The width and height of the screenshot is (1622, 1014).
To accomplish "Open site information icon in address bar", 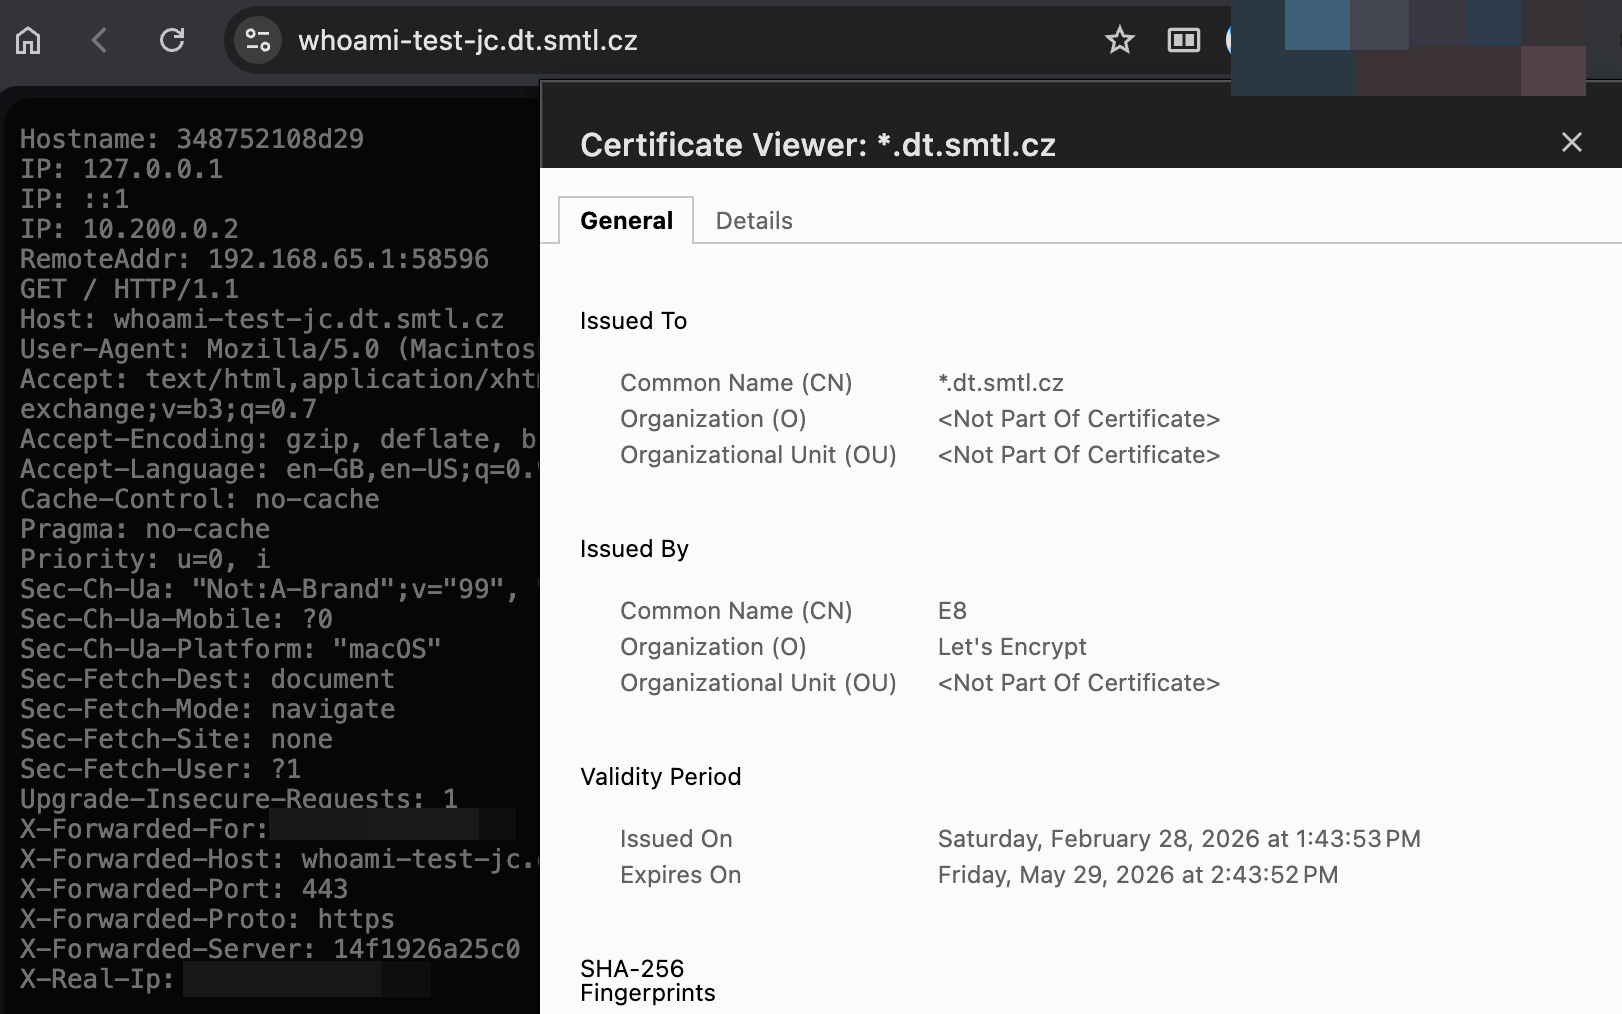I will [258, 40].
